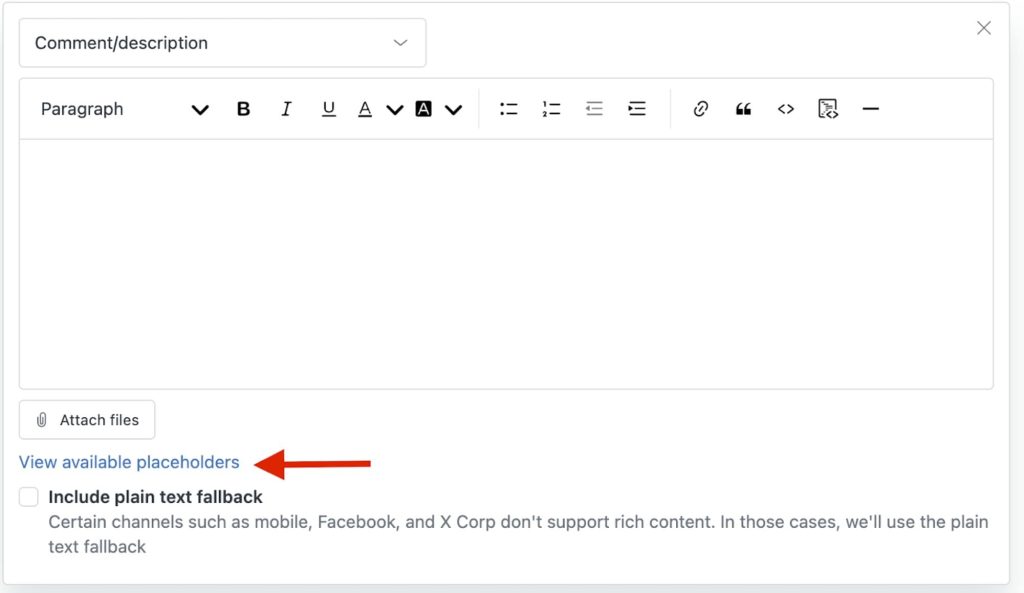The image size is (1024, 593).
Task: Toggle italic formatting
Action: 285,109
